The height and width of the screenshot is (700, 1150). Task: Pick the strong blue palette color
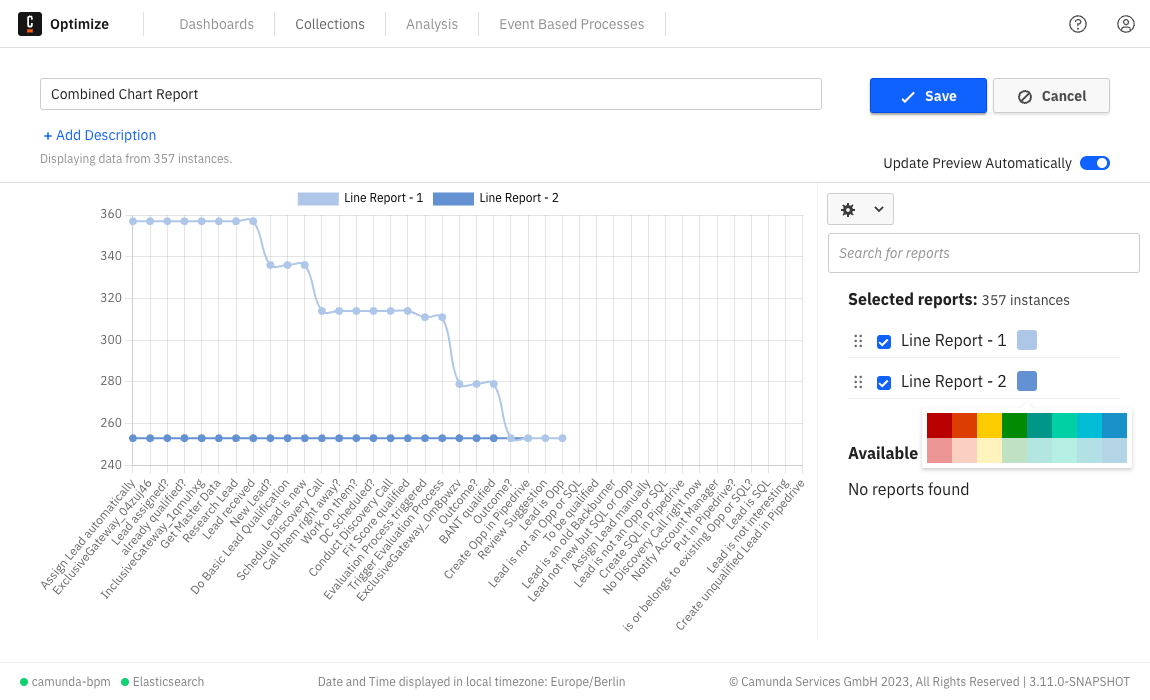coord(1114,426)
